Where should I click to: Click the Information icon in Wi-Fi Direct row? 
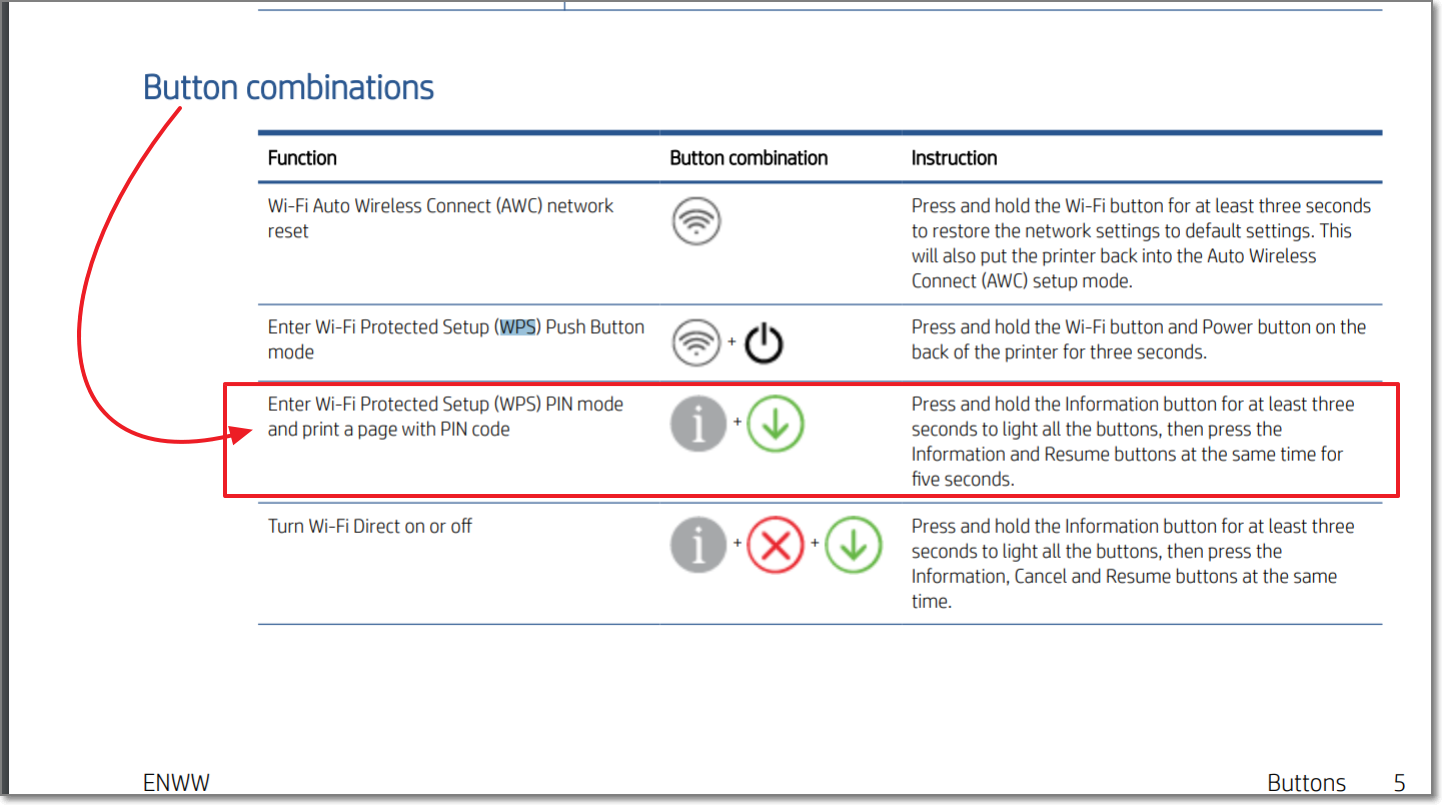pos(698,545)
